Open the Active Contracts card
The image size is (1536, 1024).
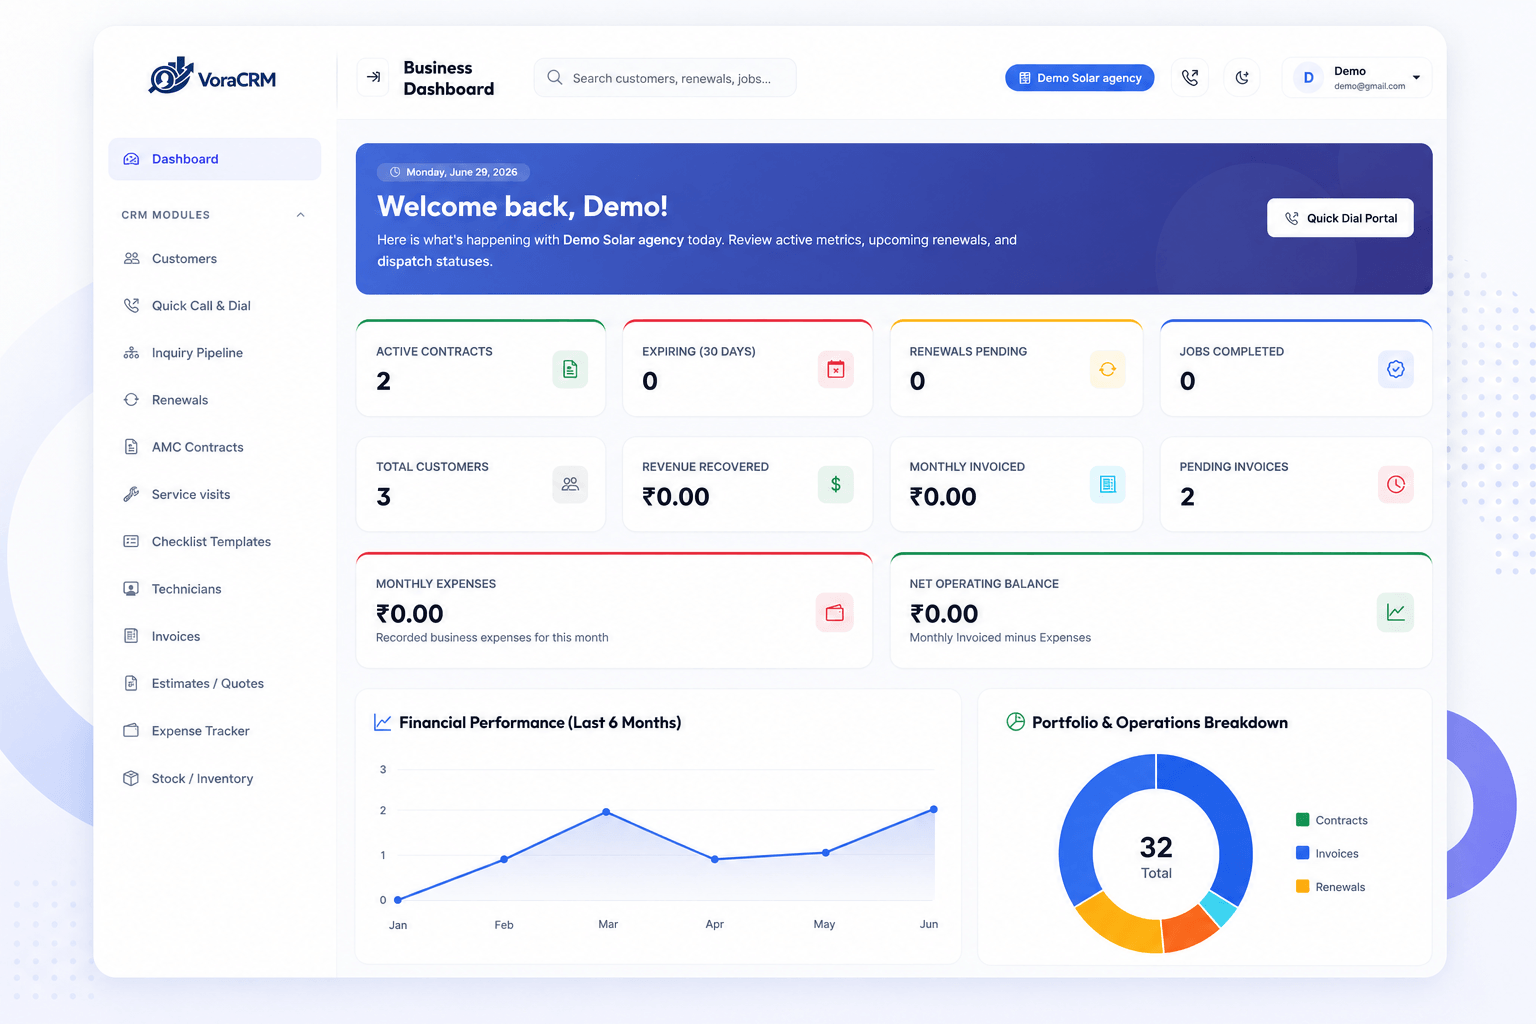481,368
